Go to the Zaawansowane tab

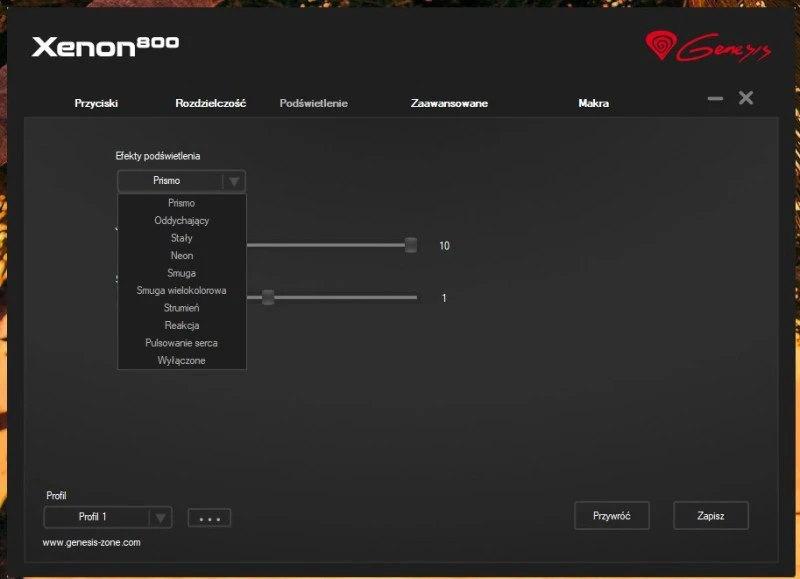(449, 103)
